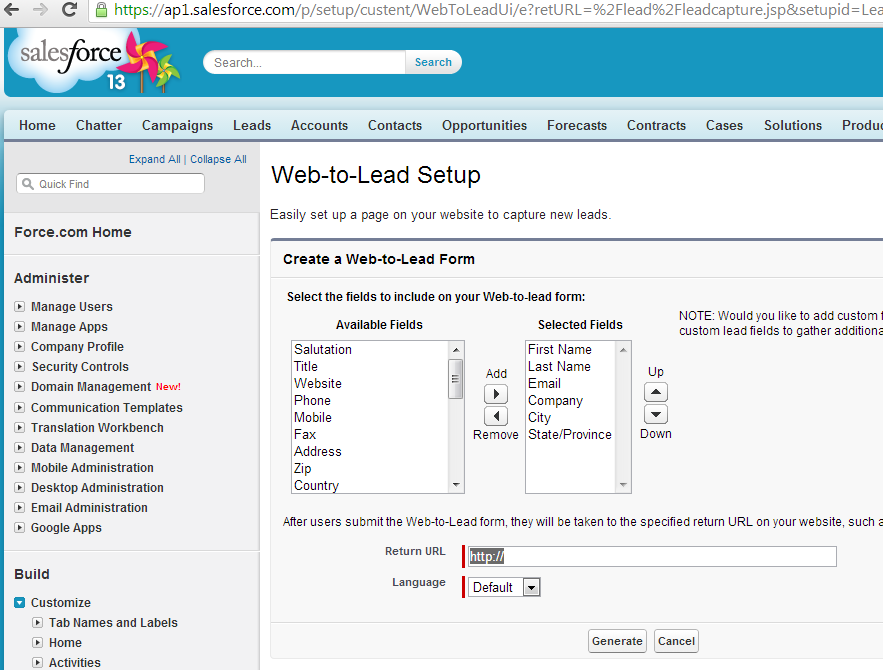The width and height of the screenshot is (883, 670).
Task: Click the Available Fields scrollbar thumb
Action: click(456, 379)
